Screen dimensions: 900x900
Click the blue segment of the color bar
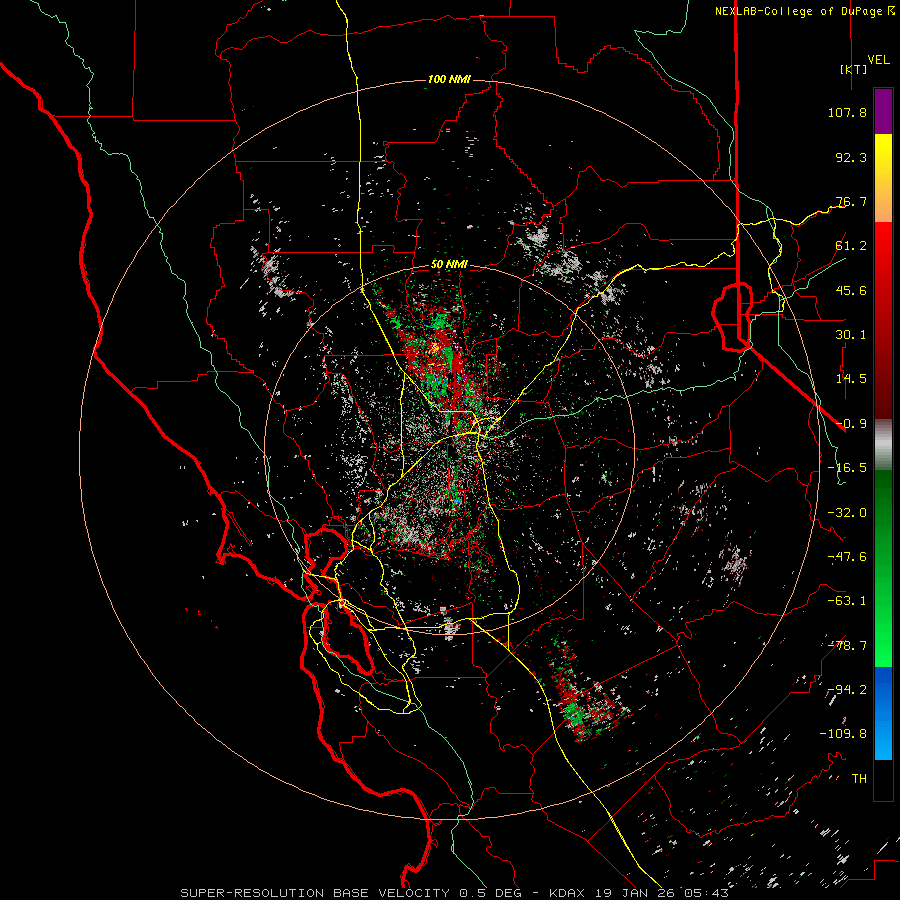click(x=883, y=713)
